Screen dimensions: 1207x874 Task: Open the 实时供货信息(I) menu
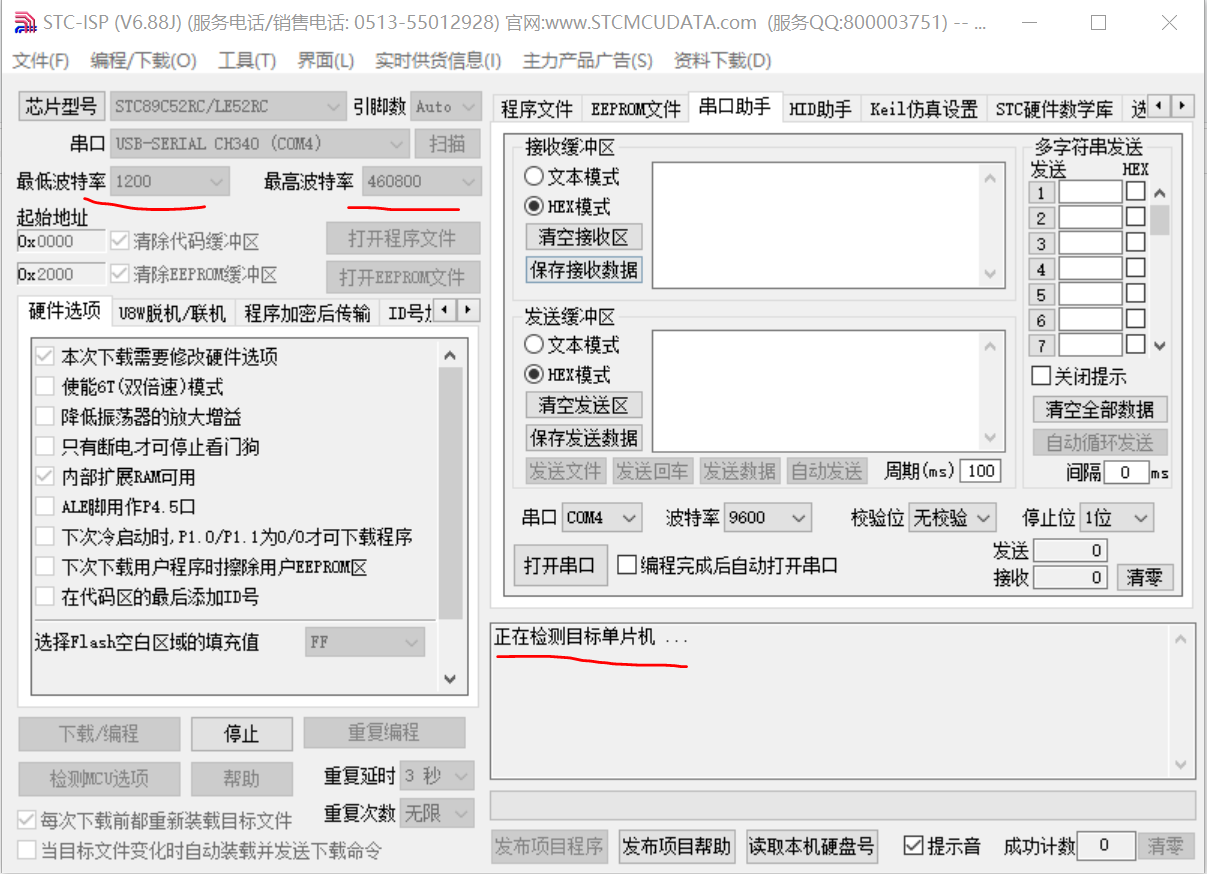(x=438, y=61)
